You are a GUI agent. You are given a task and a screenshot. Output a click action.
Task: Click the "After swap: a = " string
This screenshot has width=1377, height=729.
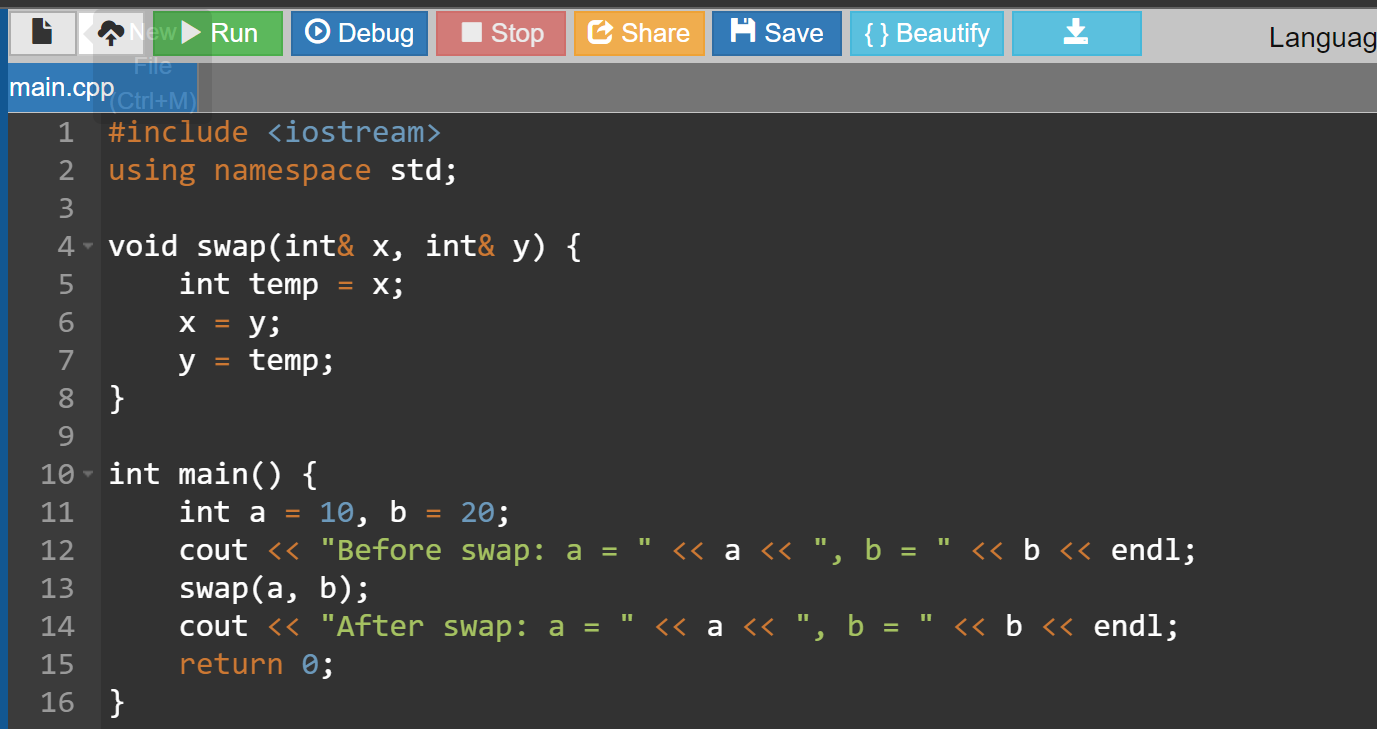tap(477, 626)
